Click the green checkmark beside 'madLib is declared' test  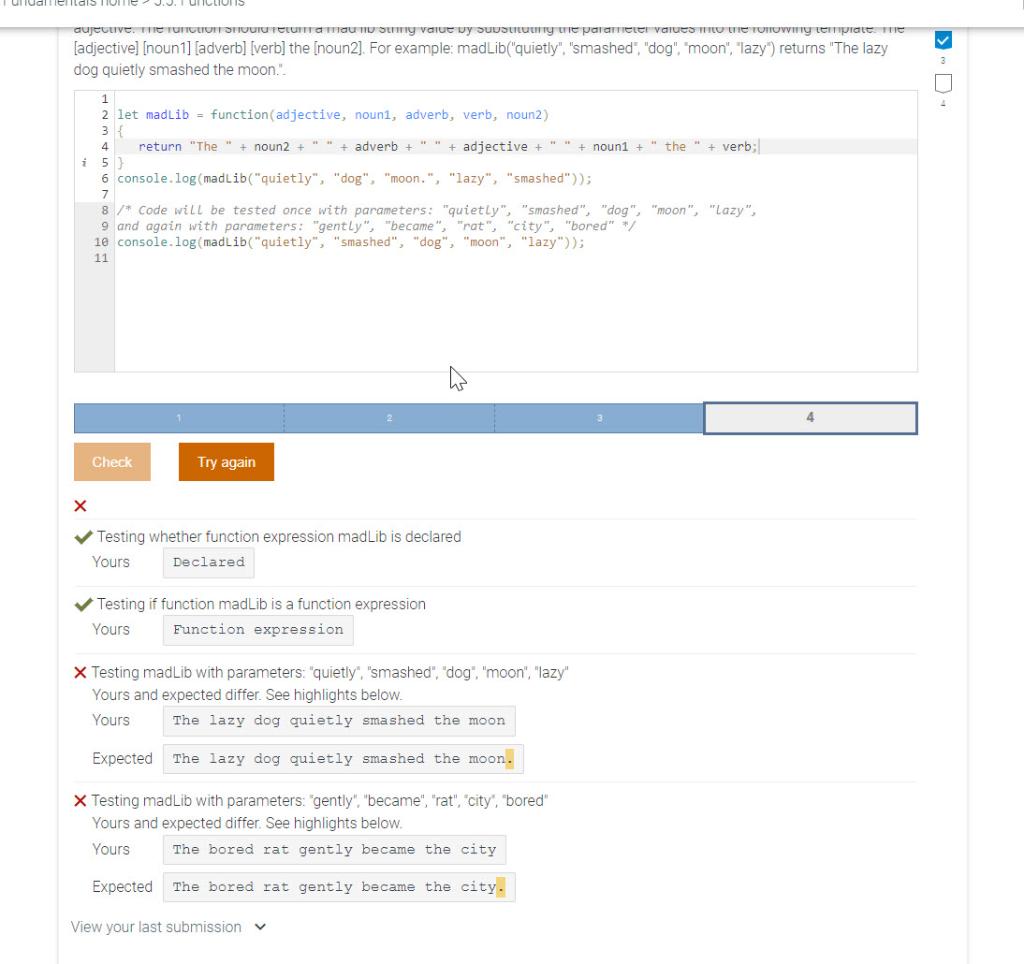[x=84, y=537]
